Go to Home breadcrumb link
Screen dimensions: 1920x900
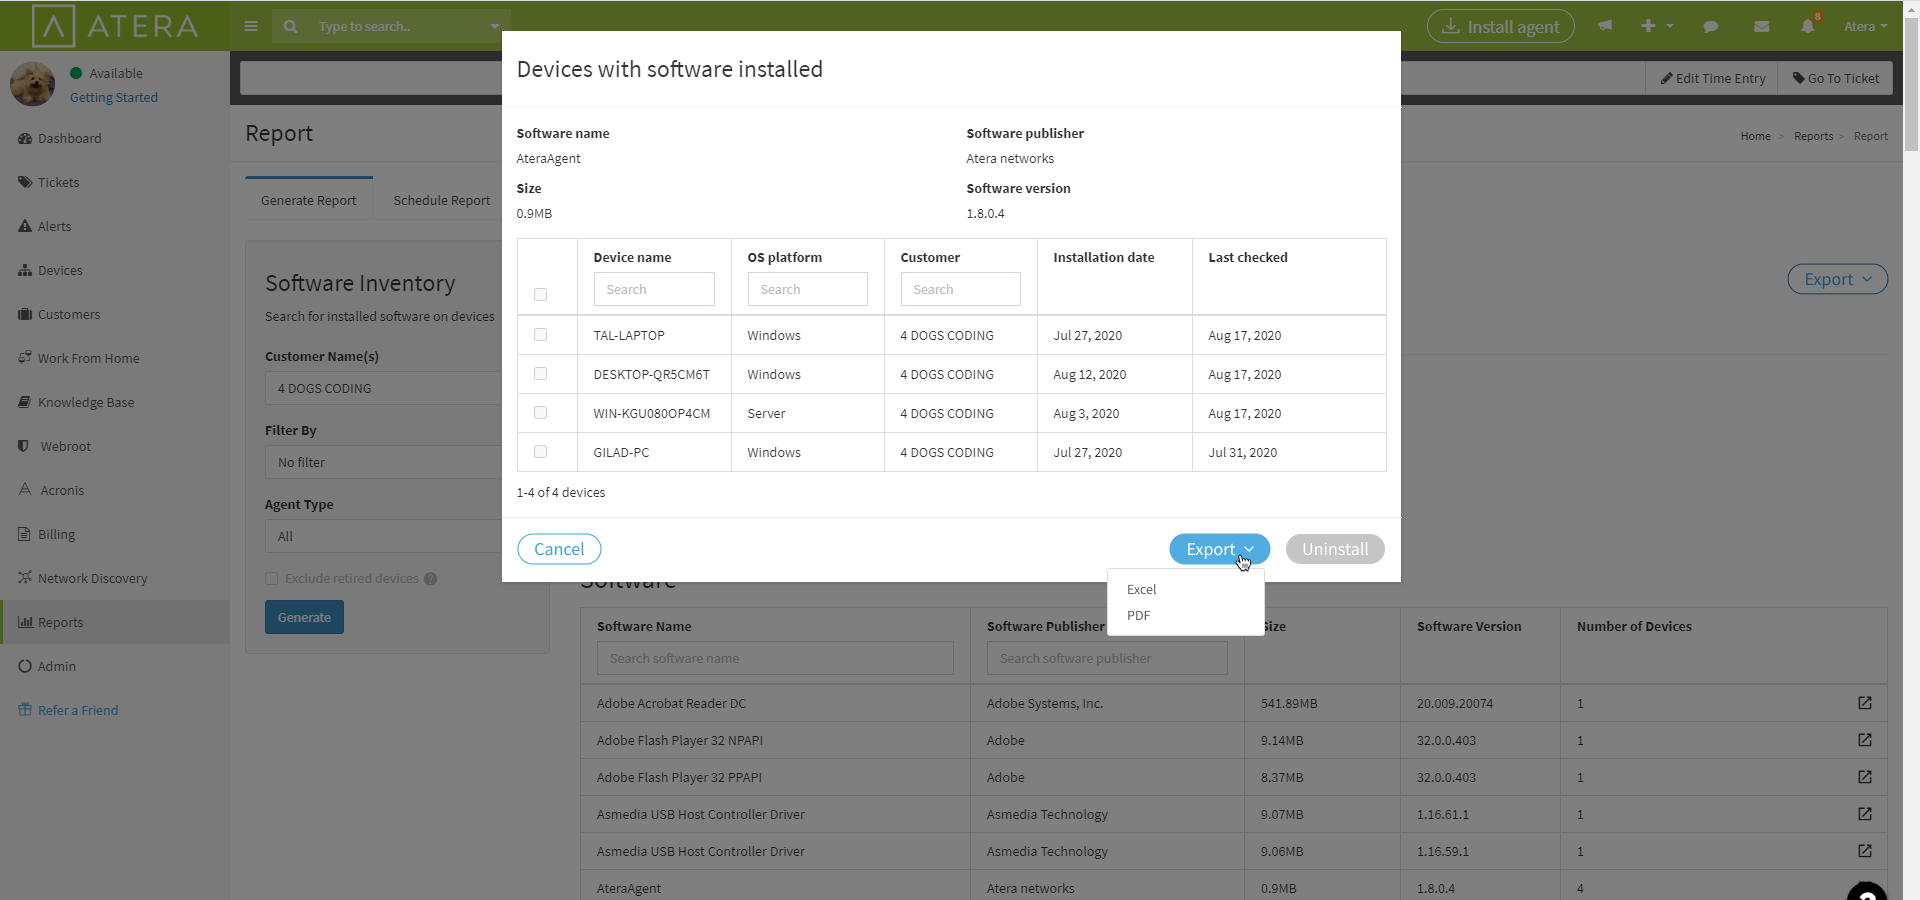pos(1755,136)
